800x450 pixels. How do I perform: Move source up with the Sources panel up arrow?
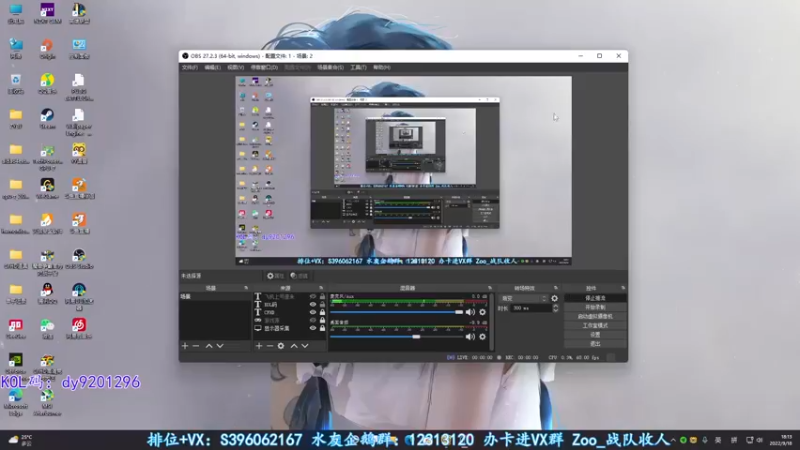294,346
